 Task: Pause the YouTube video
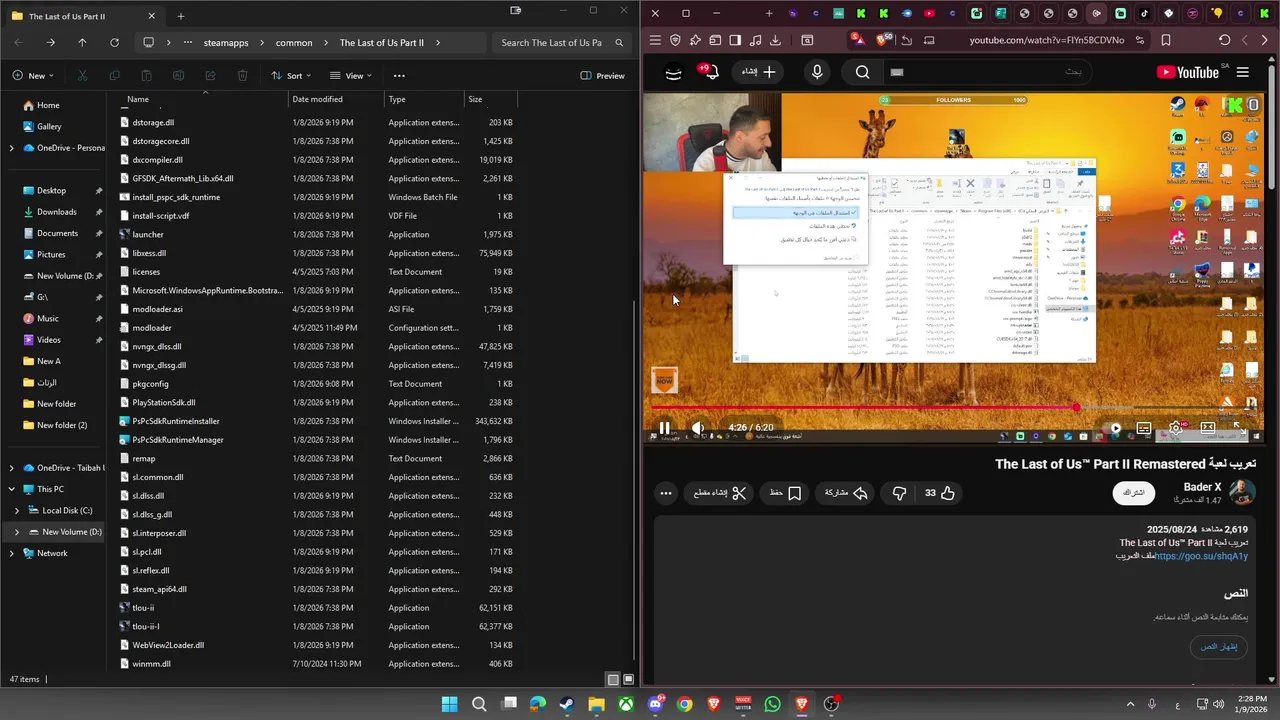(x=664, y=428)
